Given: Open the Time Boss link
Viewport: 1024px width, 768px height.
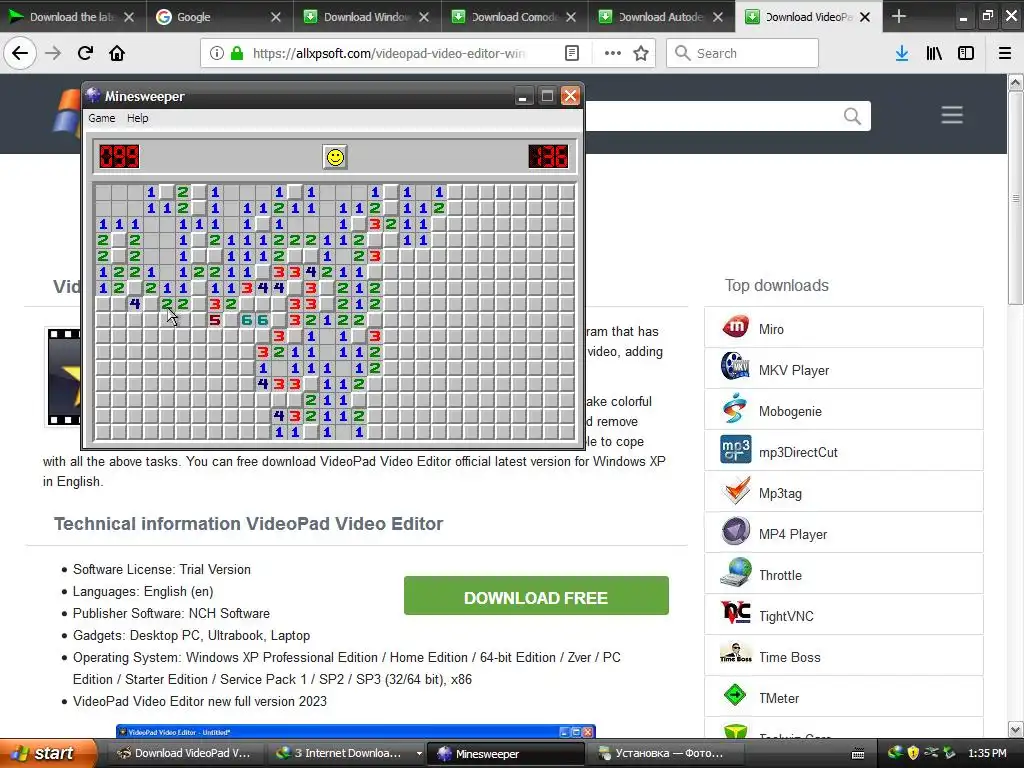Looking at the screenshot, I should click(790, 658).
